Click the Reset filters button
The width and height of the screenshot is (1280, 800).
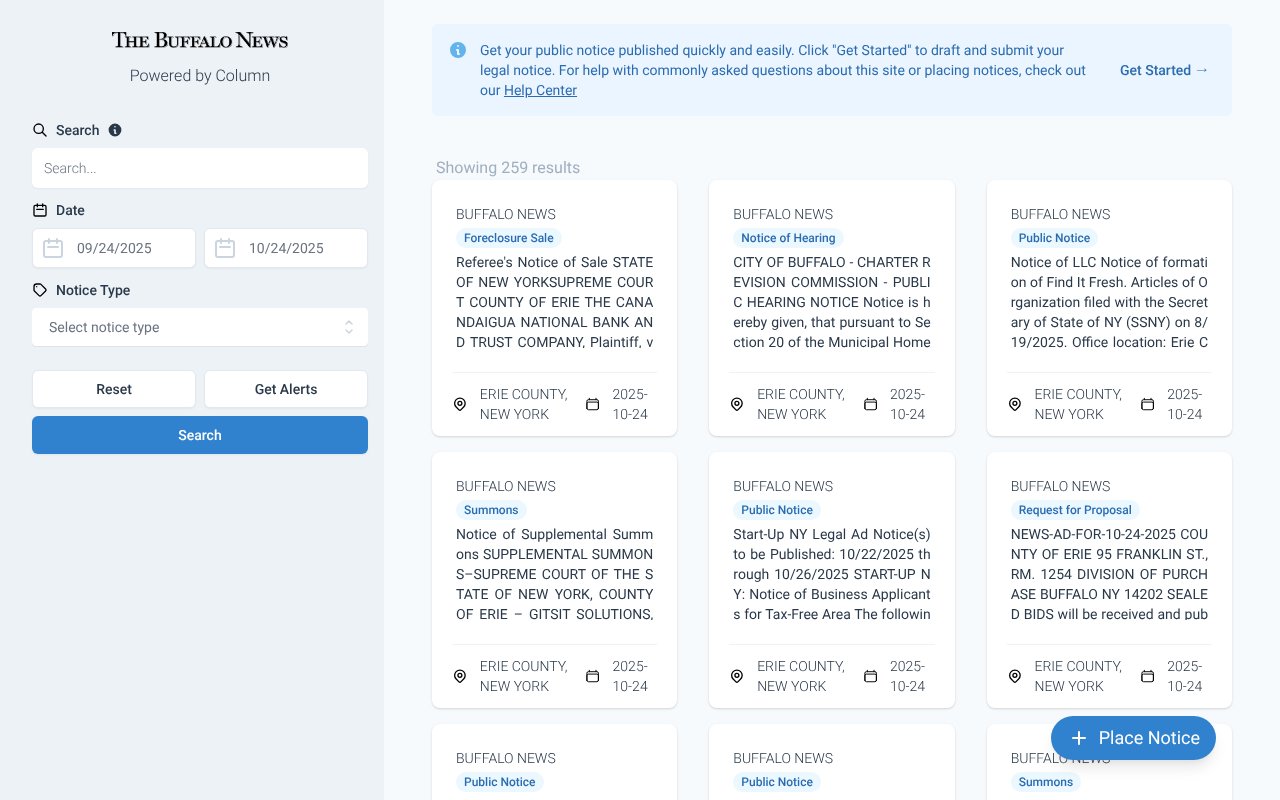(x=113, y=389)
